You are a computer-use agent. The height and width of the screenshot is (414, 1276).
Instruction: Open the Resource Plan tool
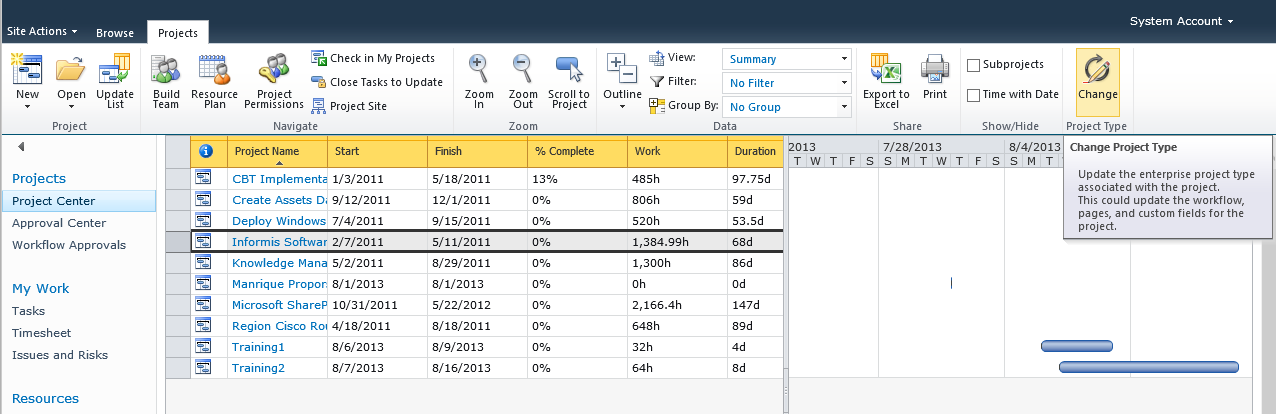point(214,72)
